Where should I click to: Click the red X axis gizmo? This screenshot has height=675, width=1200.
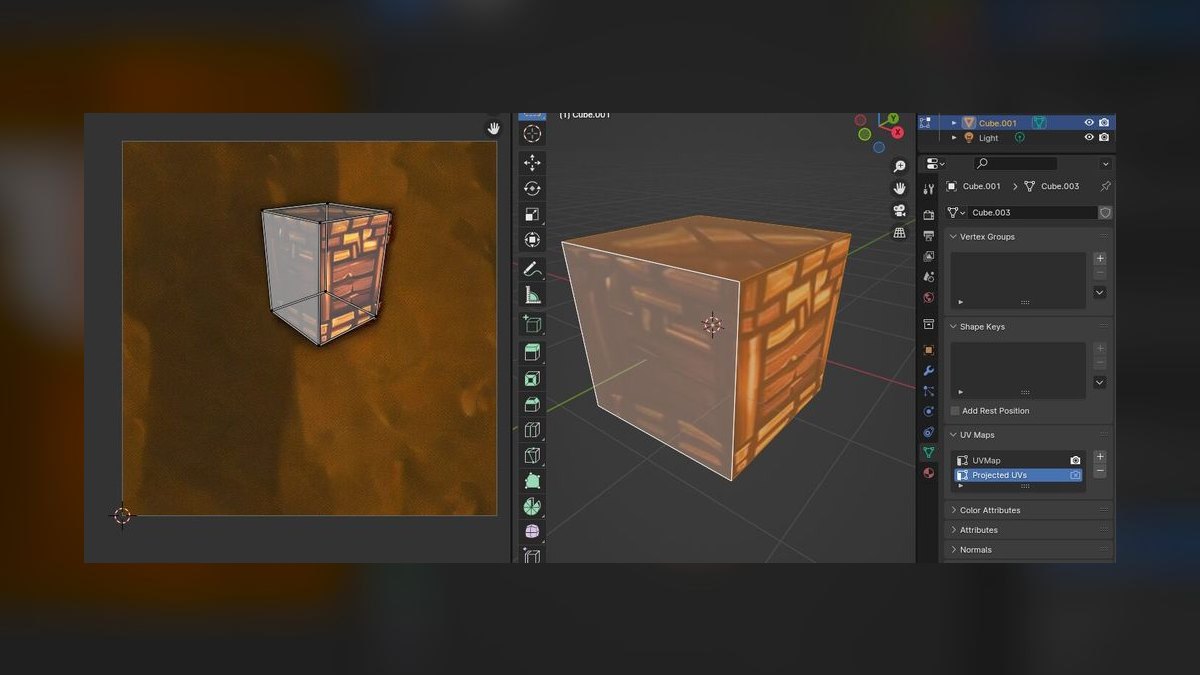[x=897, y=131]
